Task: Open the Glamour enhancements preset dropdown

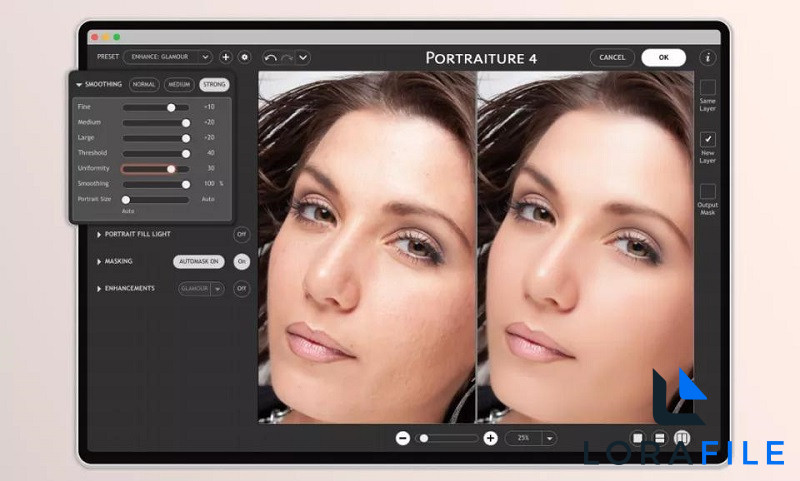Action: [201, 289]
